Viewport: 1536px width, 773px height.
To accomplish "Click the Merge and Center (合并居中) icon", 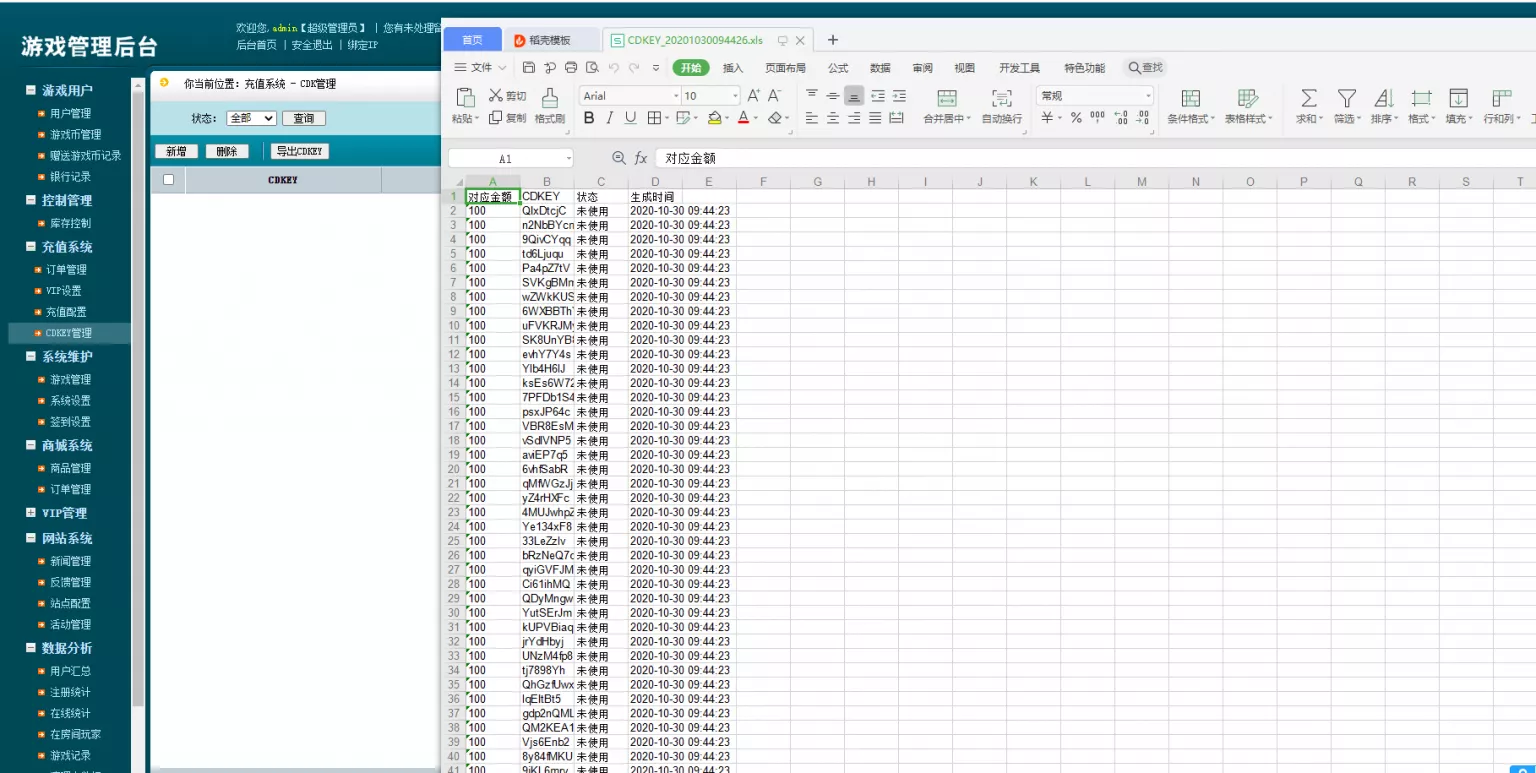I will (x=946, y=98).
